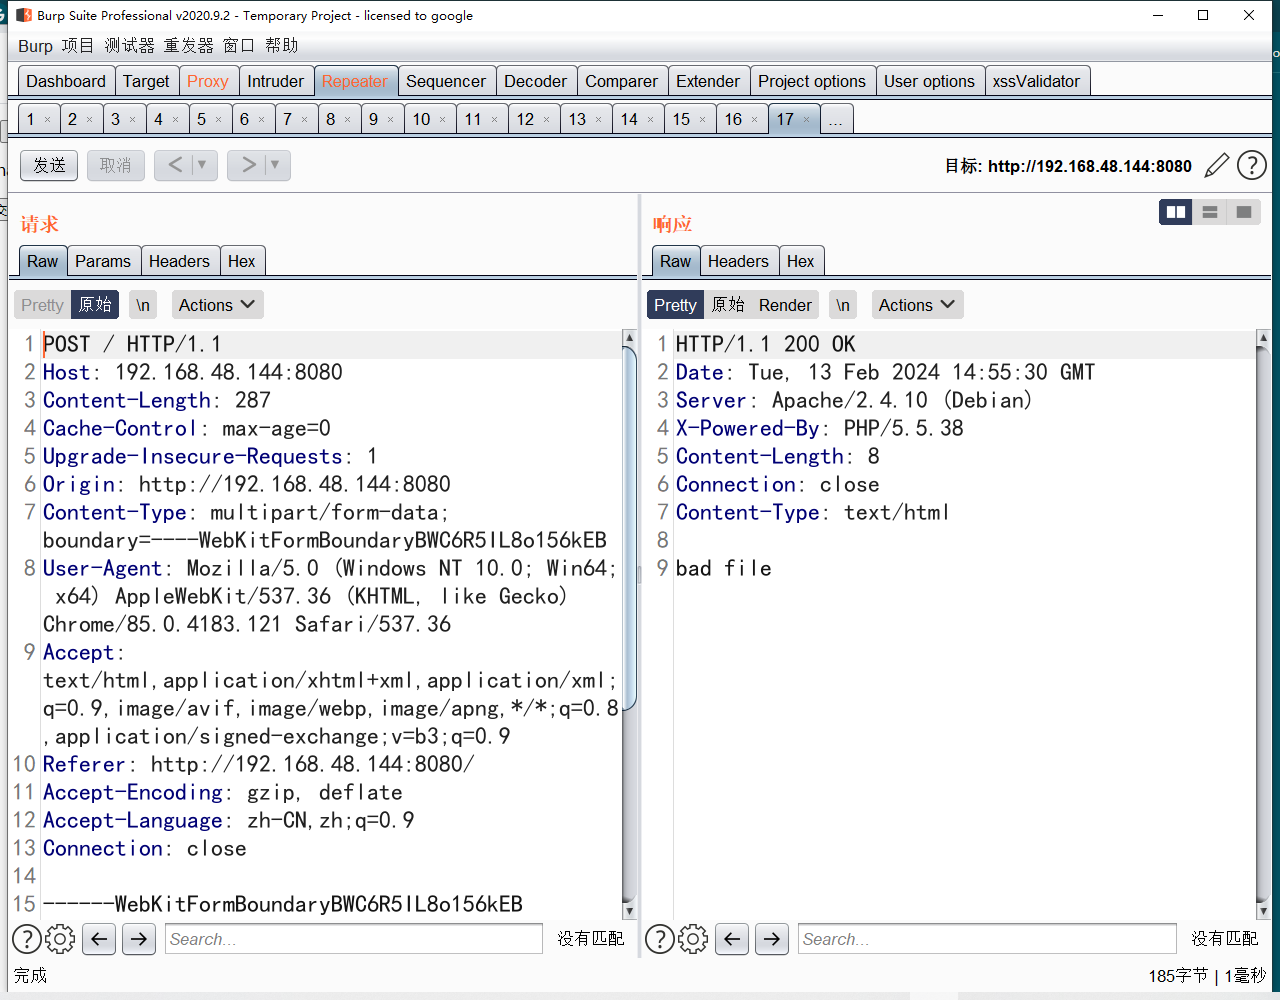Switch to the Intruder tab

[x=275, y=81]
